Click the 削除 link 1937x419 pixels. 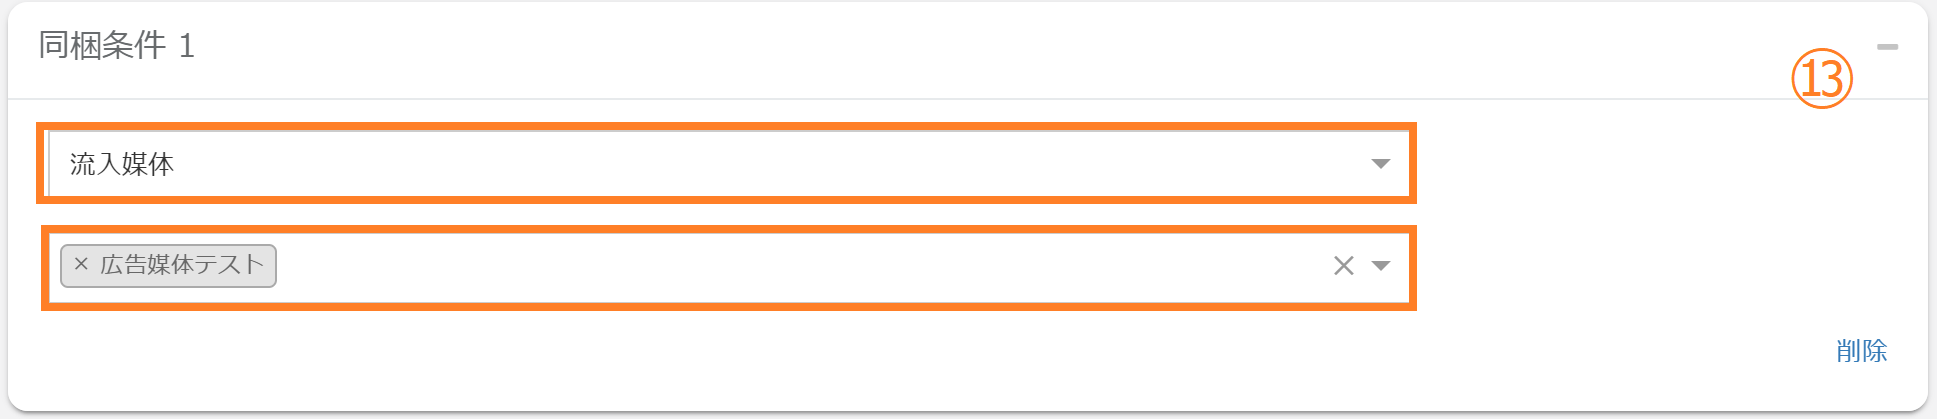point(1861,351)
